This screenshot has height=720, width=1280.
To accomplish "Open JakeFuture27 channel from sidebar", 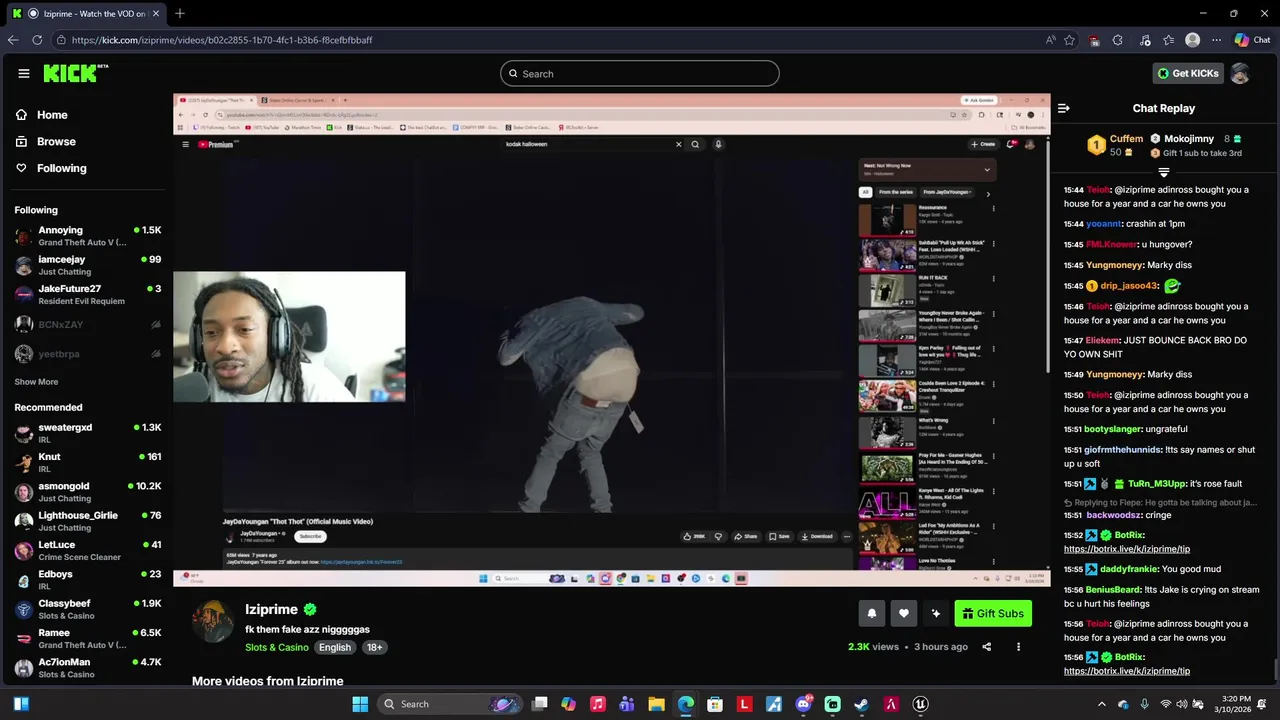I will (x=88, y=294).
